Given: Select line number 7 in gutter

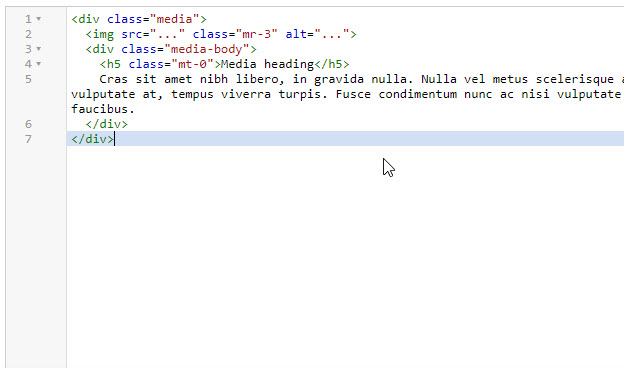Looking at the screenshot, I should (x=28, y=139).
